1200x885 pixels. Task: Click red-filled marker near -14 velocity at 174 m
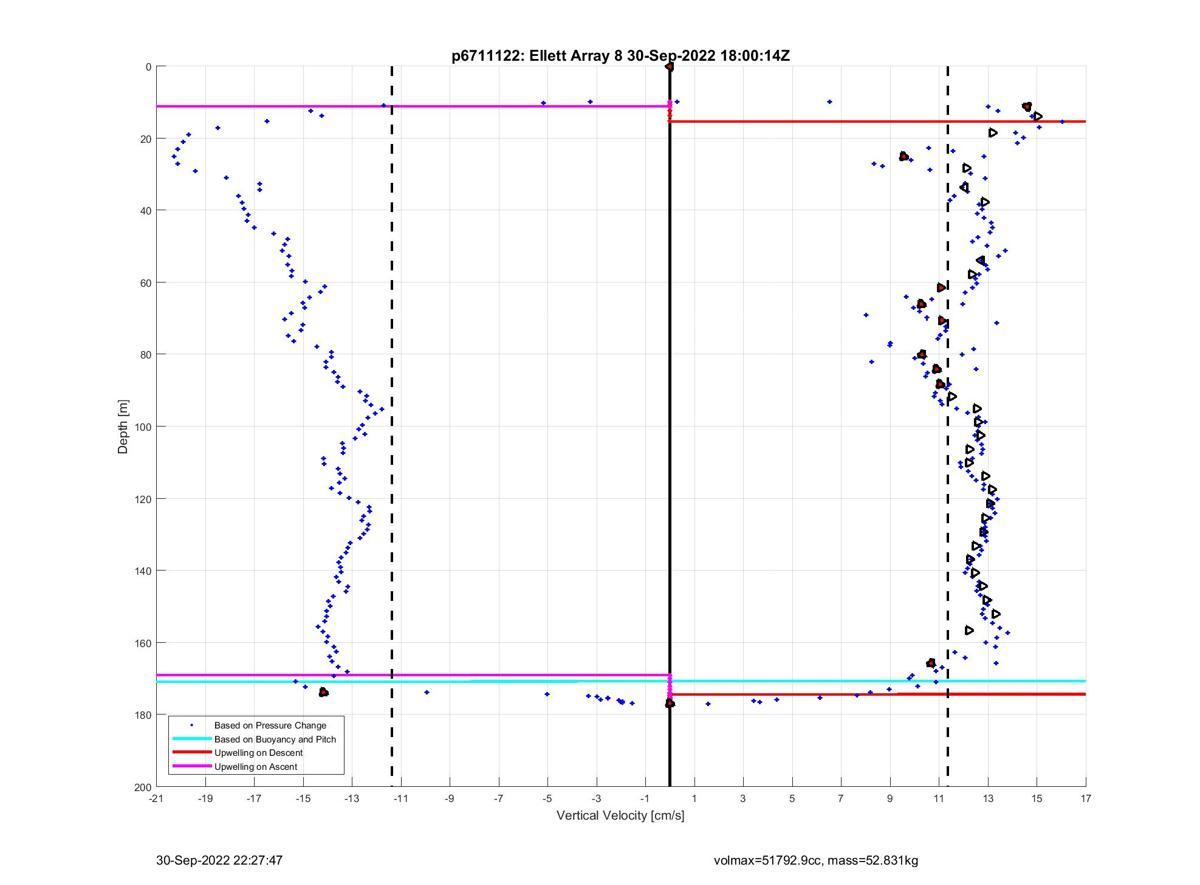click(323, 692)
